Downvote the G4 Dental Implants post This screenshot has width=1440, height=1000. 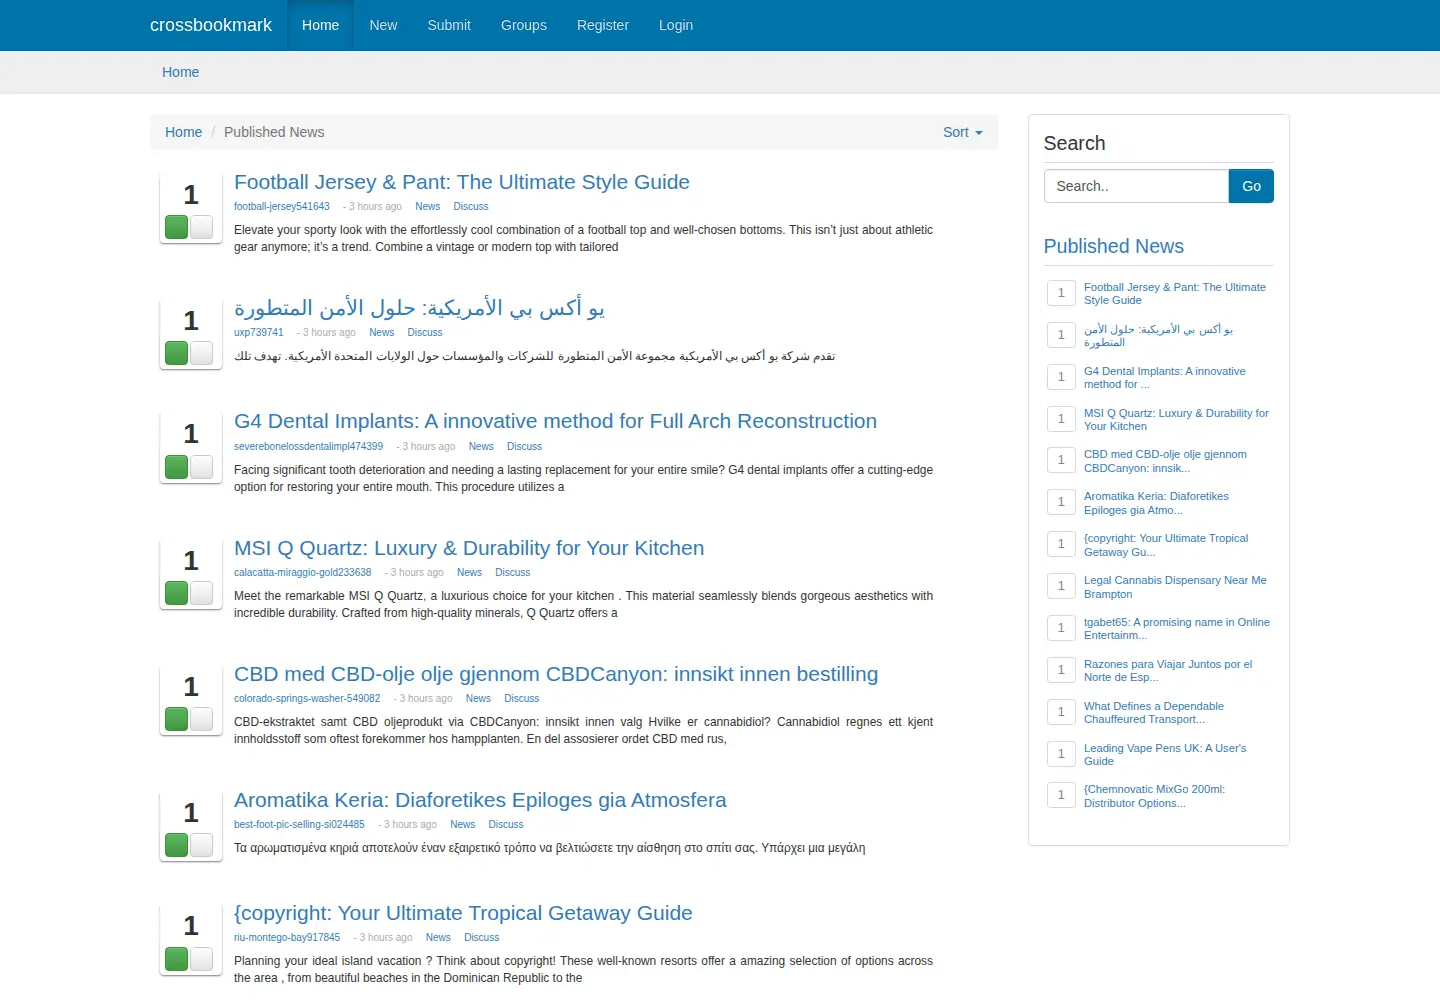[201, 467]
